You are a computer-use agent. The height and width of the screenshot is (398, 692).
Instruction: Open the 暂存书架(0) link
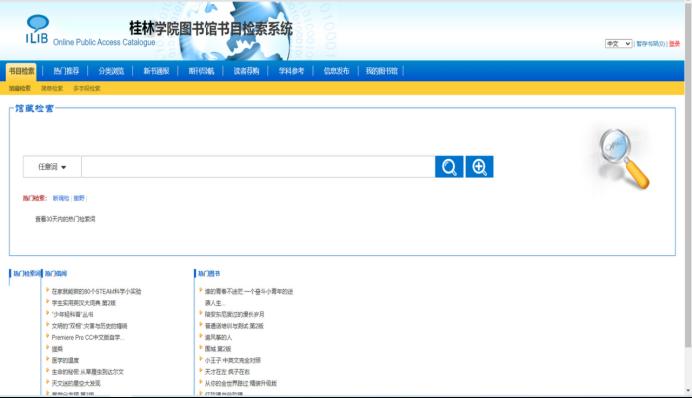point(651,44)
